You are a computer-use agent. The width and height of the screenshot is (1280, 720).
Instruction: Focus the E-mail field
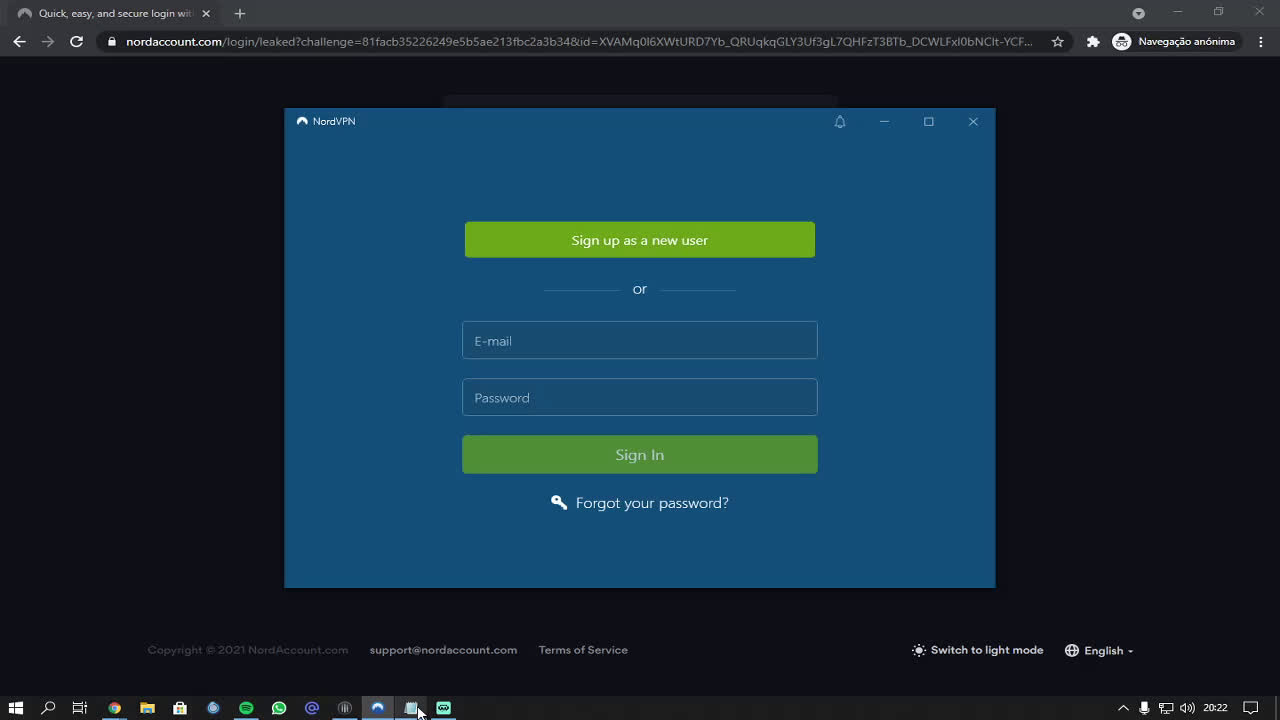pyautogui.click(x=640, y=340)
